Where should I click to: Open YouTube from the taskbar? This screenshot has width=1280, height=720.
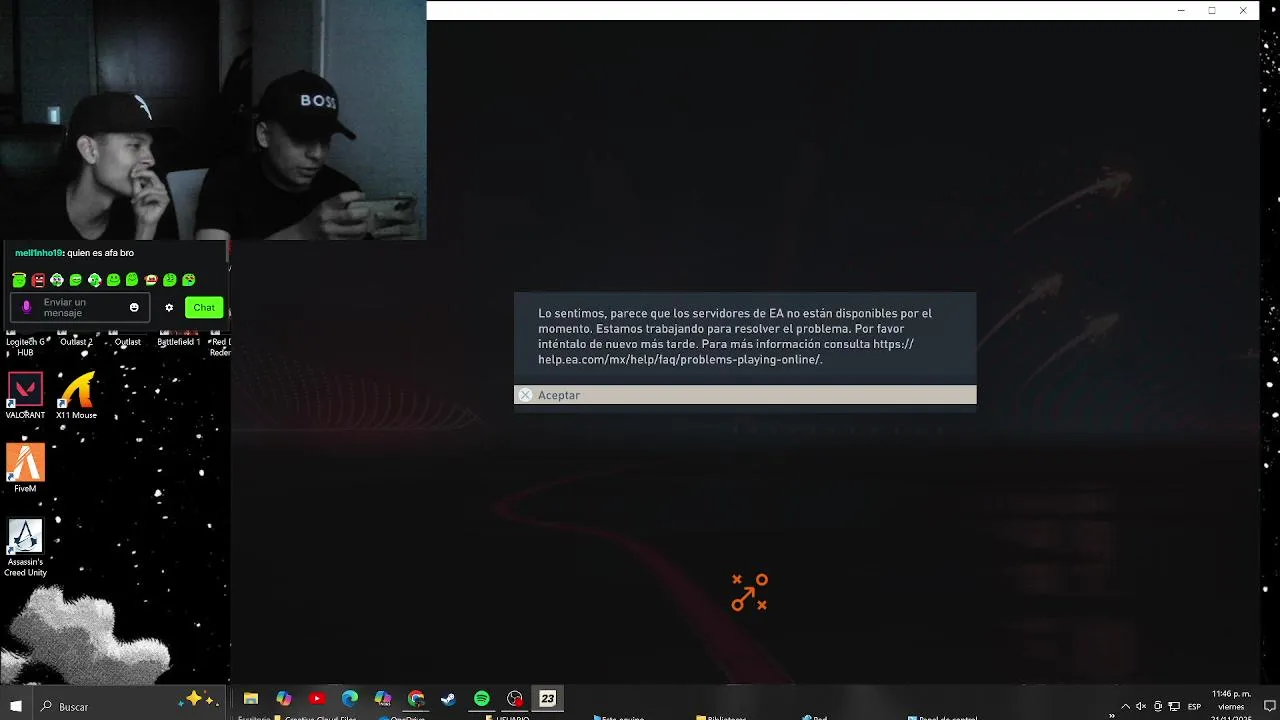[x=317, y=699]
